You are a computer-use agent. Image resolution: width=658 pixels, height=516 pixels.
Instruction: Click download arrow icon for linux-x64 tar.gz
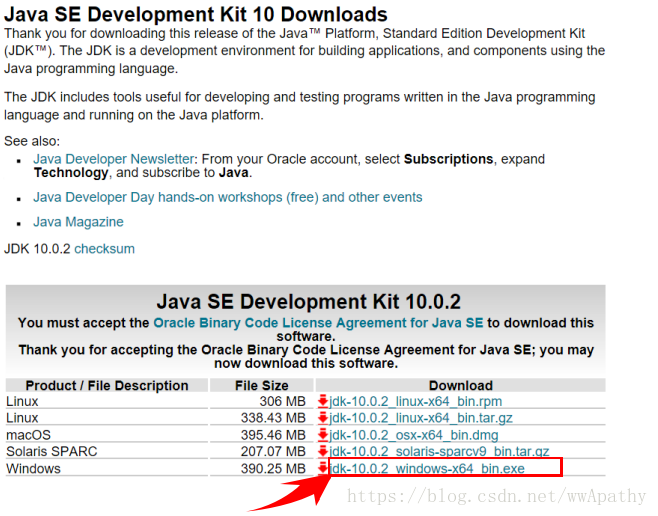click(x=323, y=417)
